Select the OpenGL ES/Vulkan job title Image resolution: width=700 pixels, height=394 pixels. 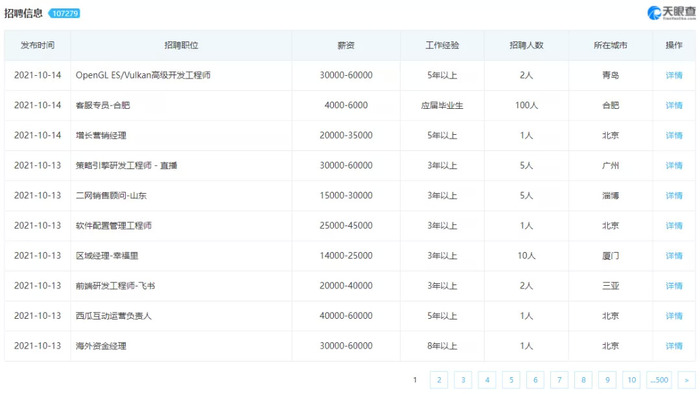(x=143, y=75)
